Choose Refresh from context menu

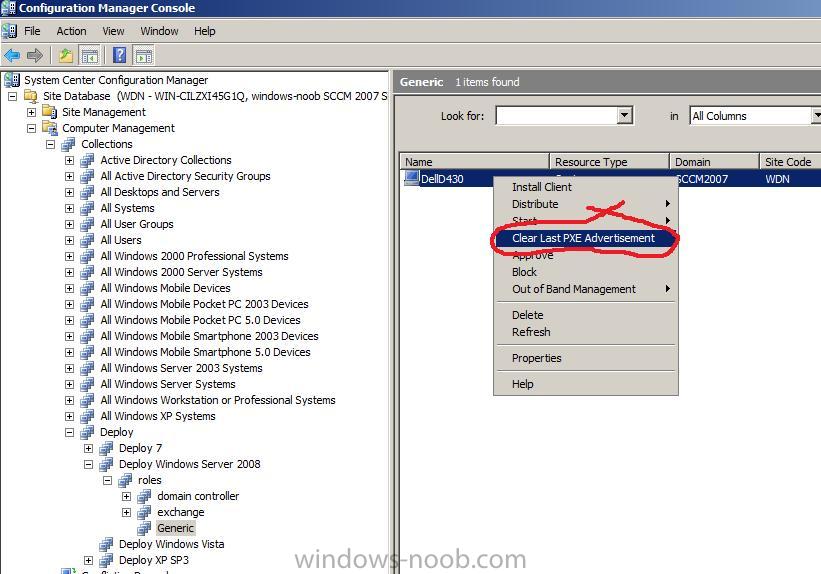(585, 332)
